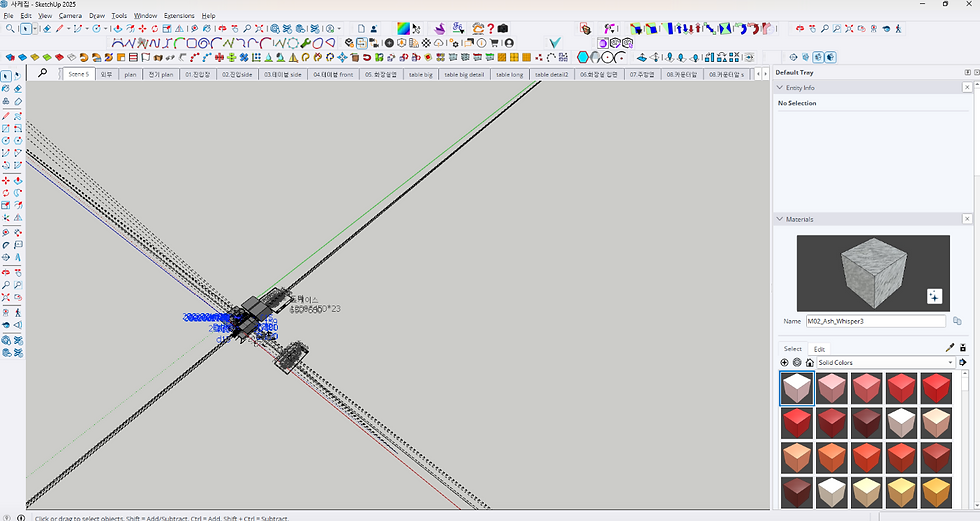This screenshot has height=521, width=980.
Task: Switch to the table big detail scene tab
Action: click(464, 74)
